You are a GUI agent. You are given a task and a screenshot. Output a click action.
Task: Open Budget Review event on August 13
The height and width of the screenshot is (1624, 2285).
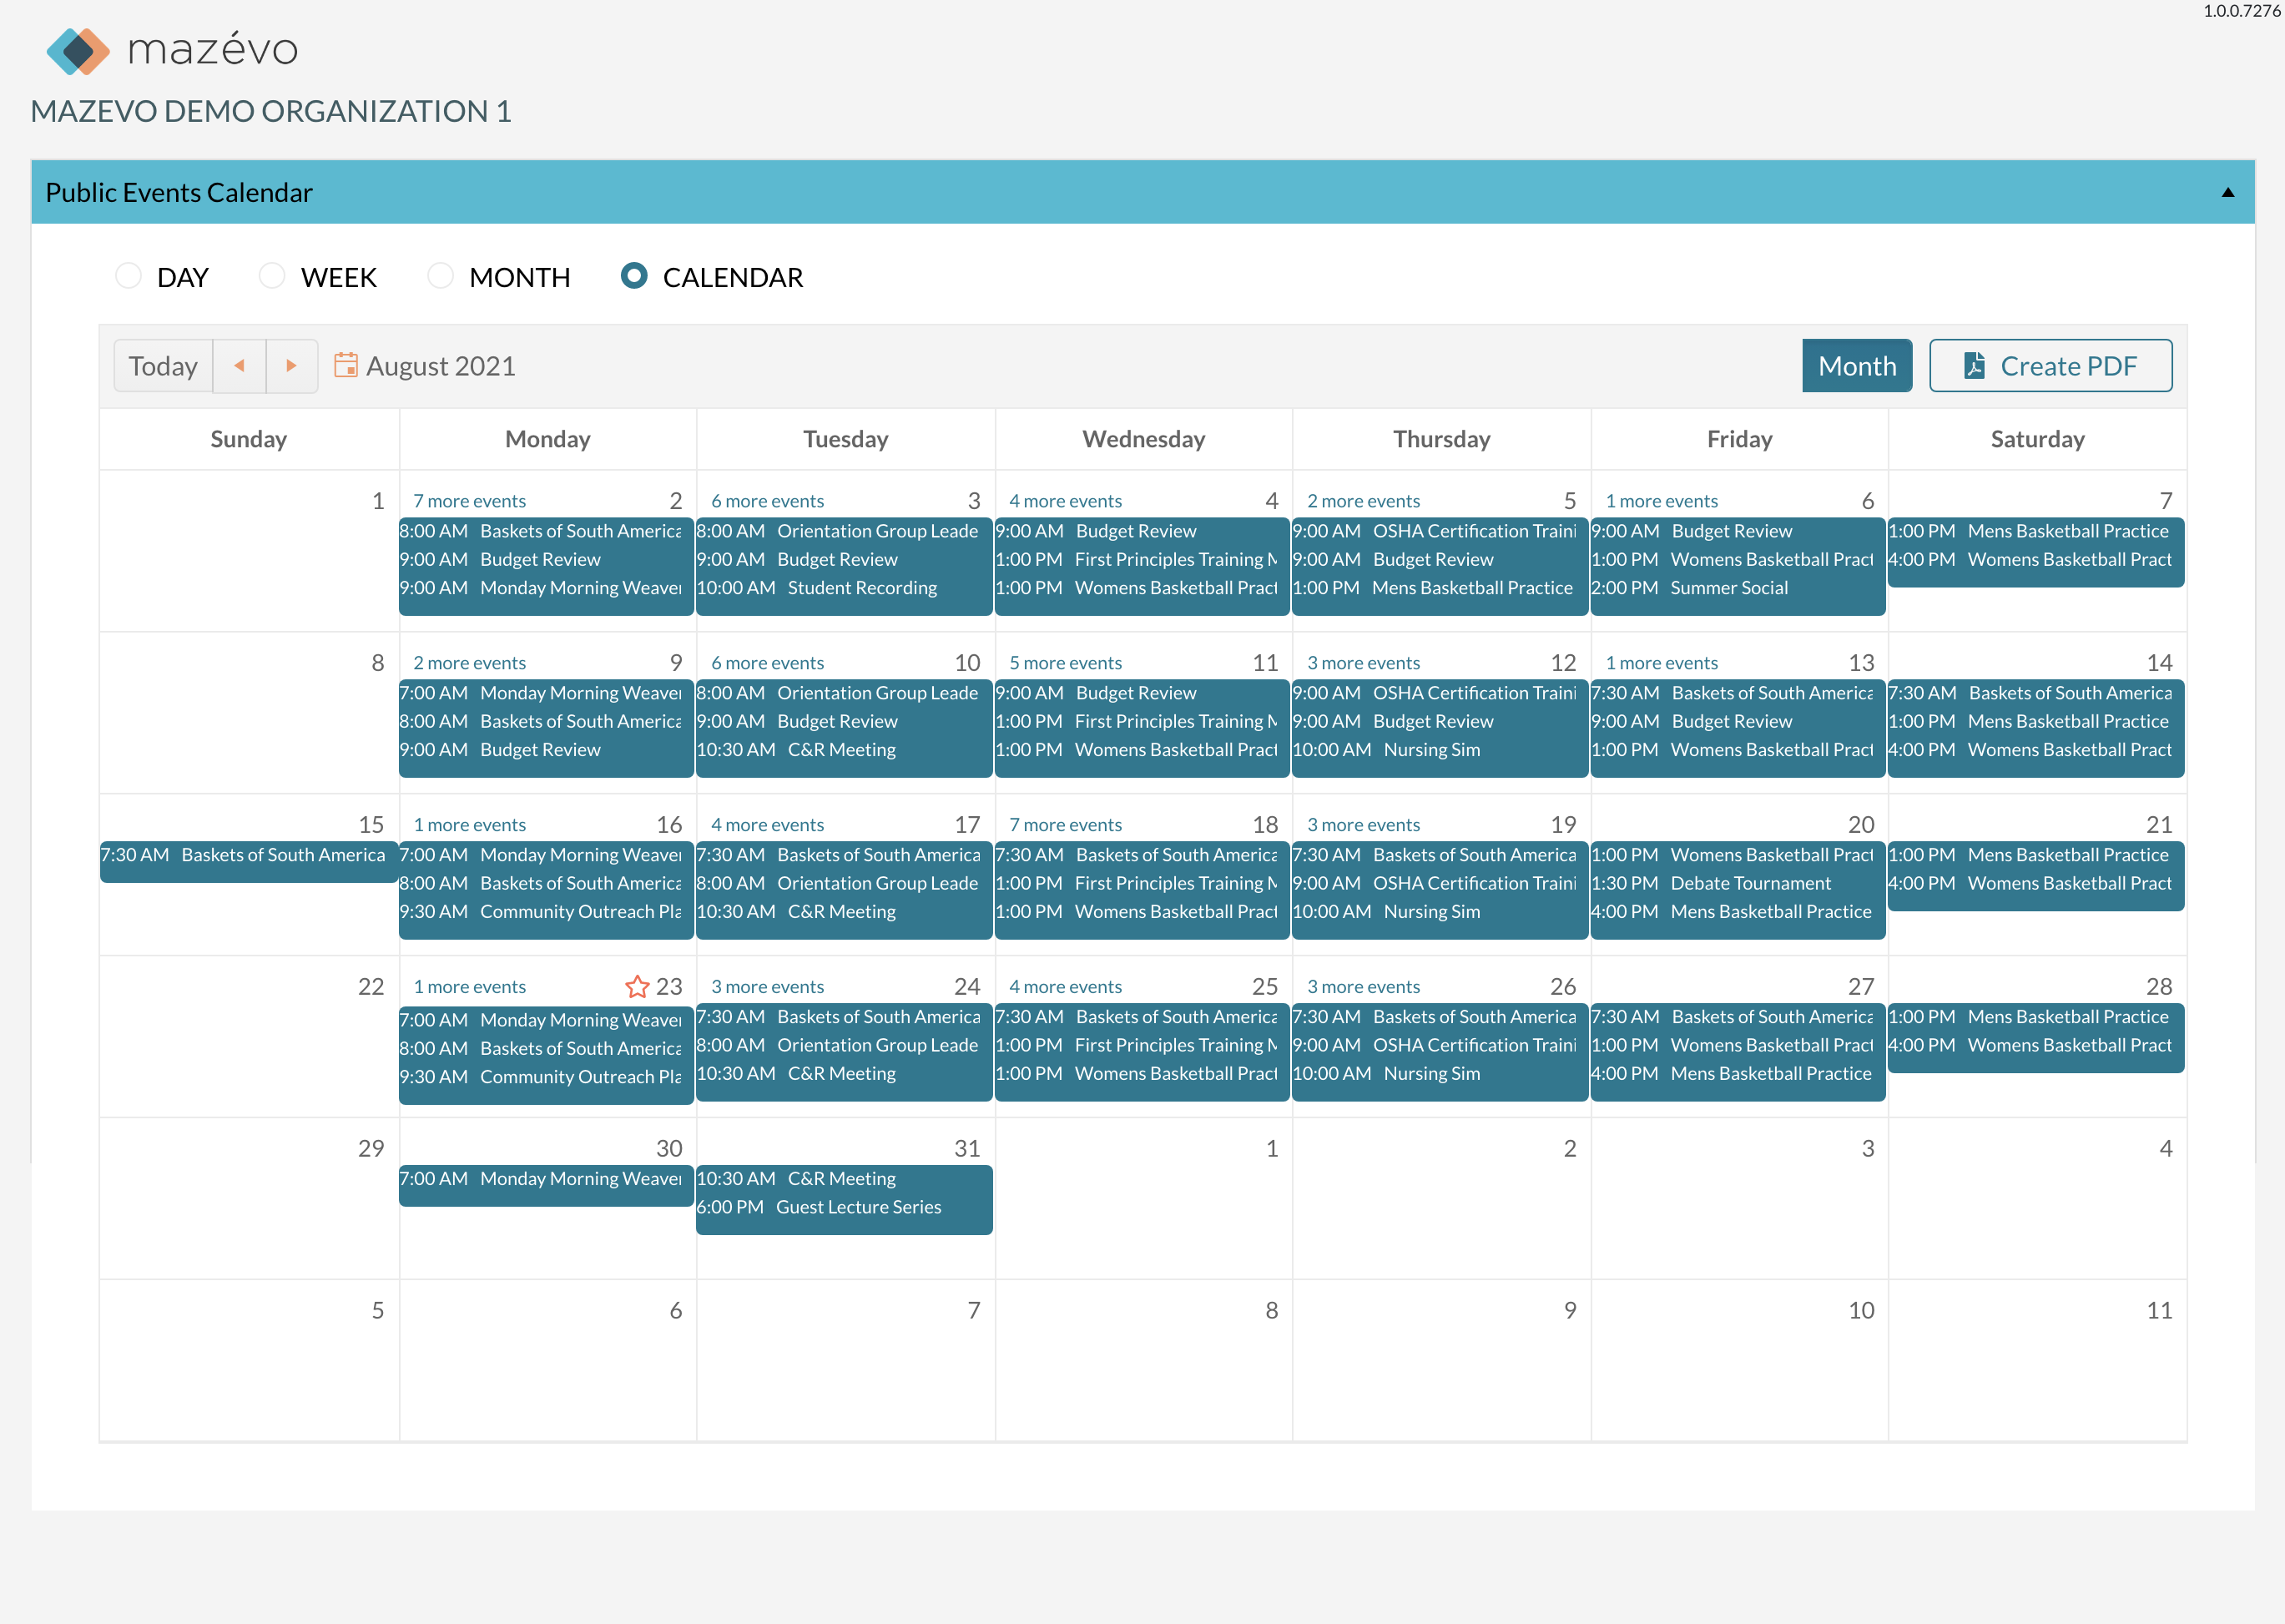click(x=1737, y=721)
